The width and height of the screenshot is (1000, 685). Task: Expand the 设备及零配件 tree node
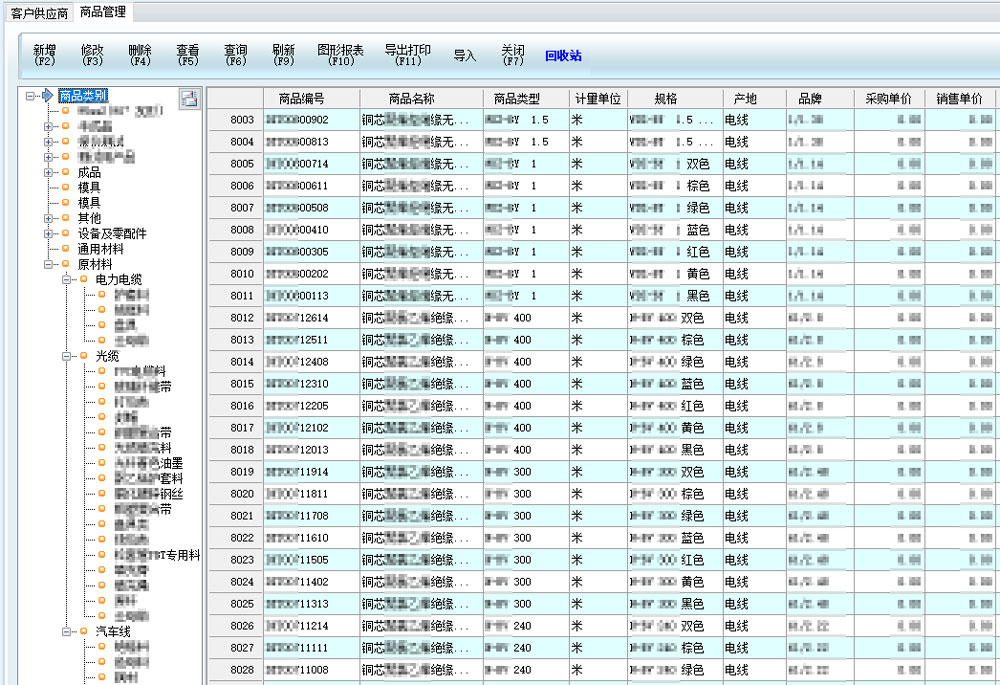pyautogui.click(x=49, y=233)
